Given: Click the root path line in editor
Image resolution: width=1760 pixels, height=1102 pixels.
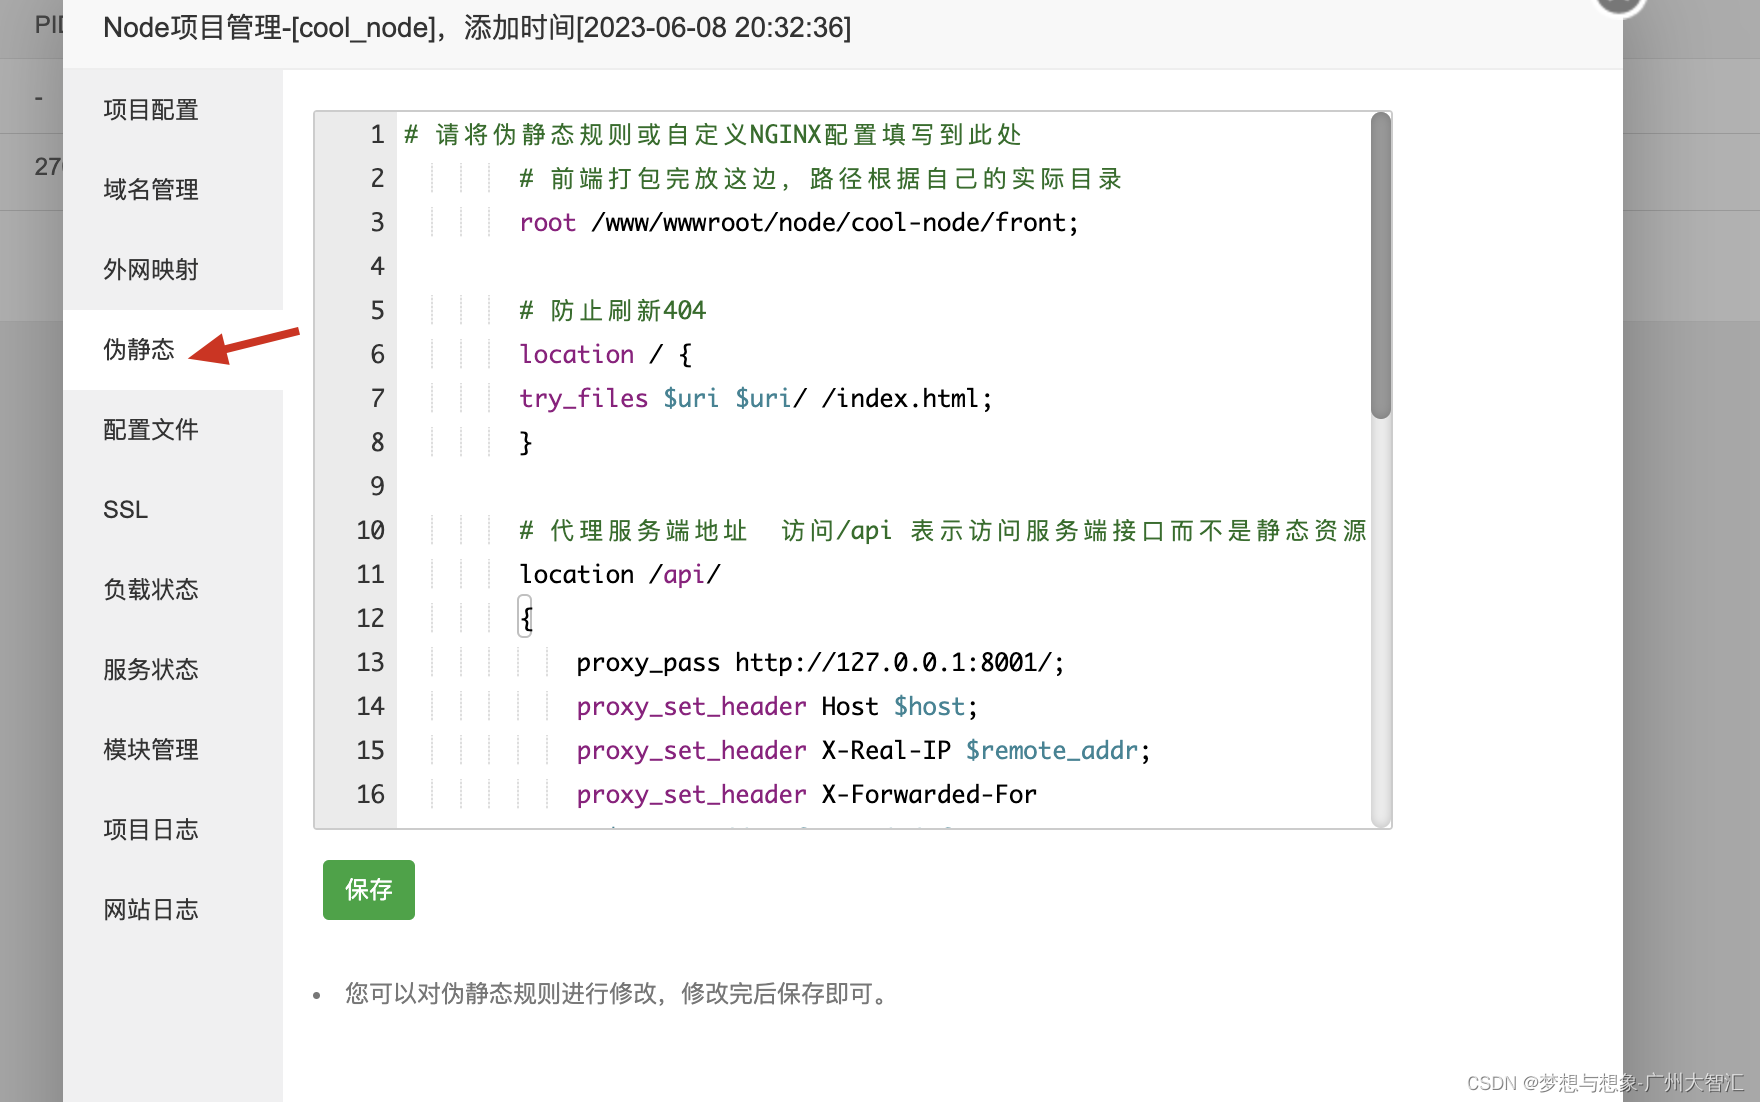Looking at the screenshot, I should pos(799,223).
